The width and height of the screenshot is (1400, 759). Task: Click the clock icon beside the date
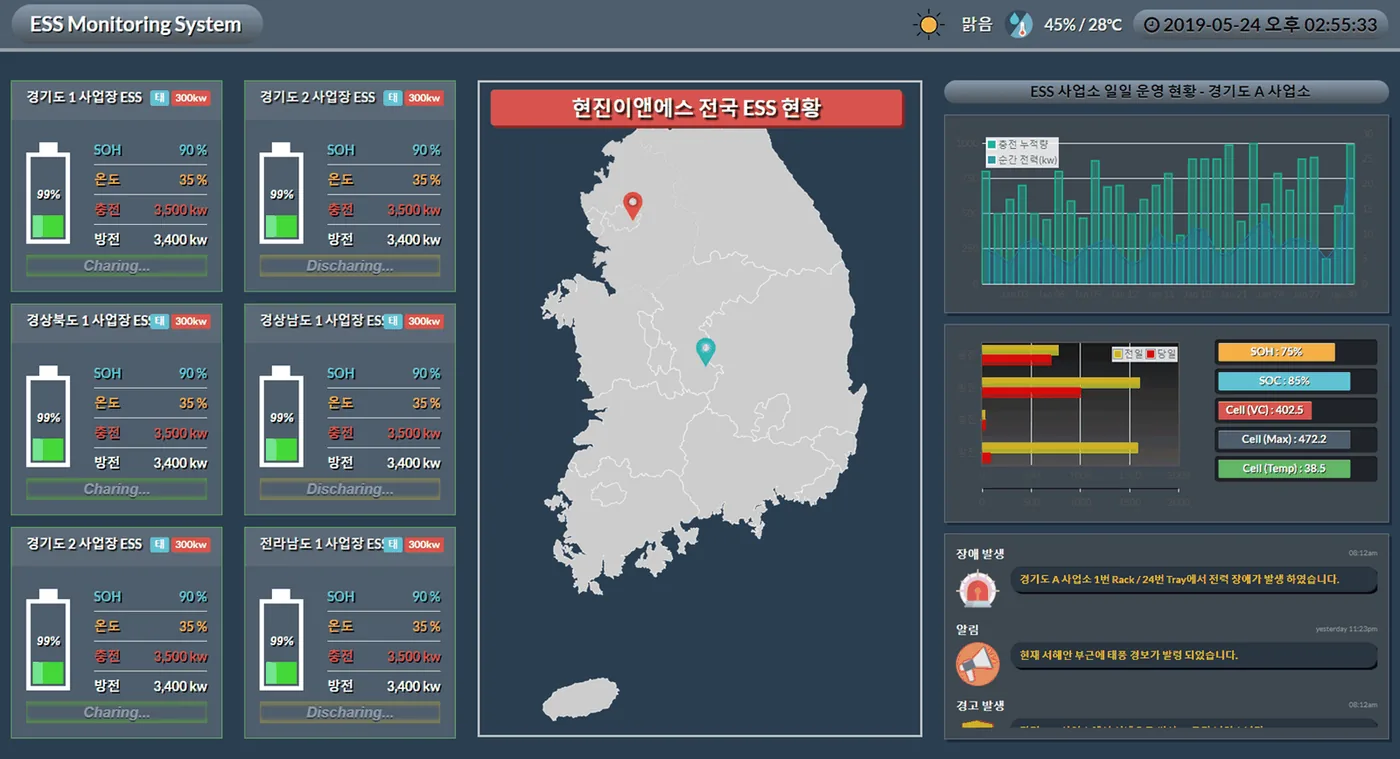(x=1151, y=25)
